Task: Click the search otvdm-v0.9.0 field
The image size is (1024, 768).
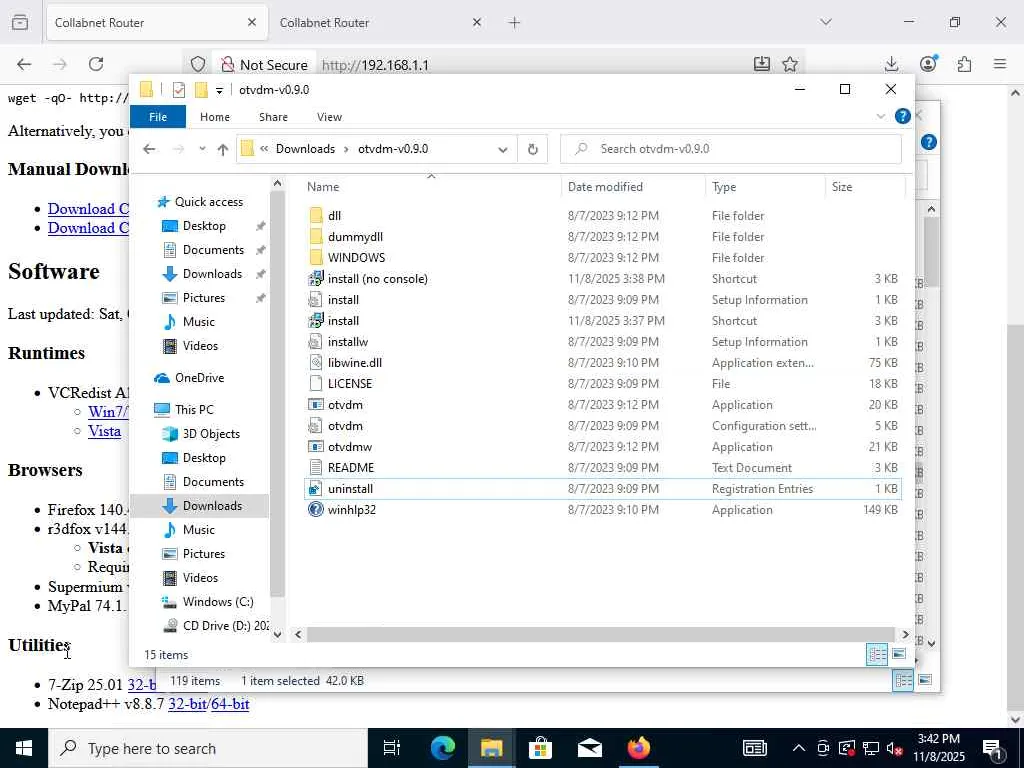Action: 731,149
